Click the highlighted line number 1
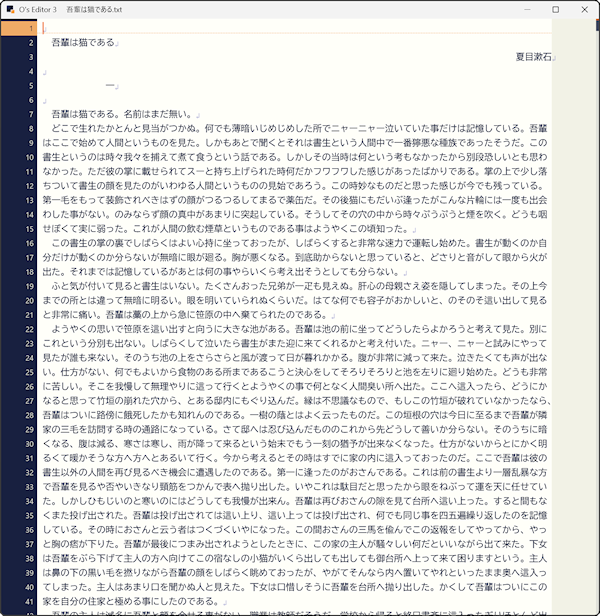Viewport: 600px width, 616px height. tap(31, 28)
